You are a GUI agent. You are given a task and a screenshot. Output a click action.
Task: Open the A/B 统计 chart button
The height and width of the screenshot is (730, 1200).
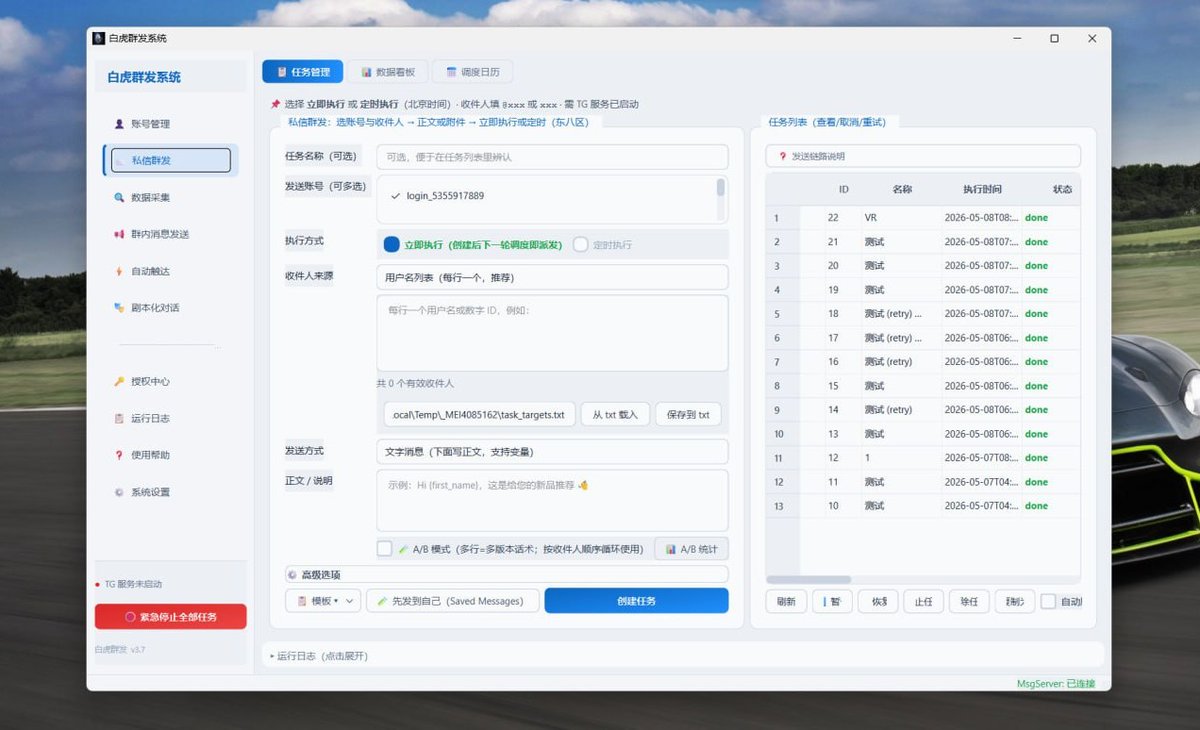tap(691, 549)
